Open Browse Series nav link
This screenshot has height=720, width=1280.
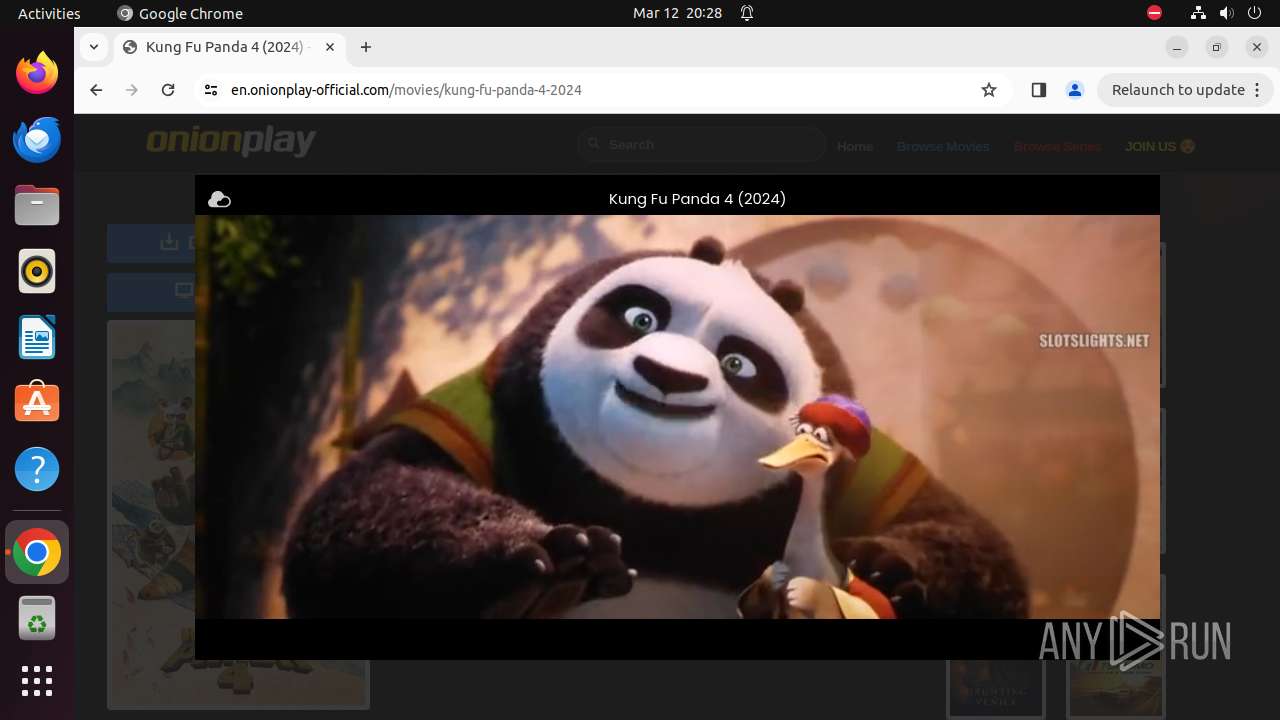(x=1057, y=146)
